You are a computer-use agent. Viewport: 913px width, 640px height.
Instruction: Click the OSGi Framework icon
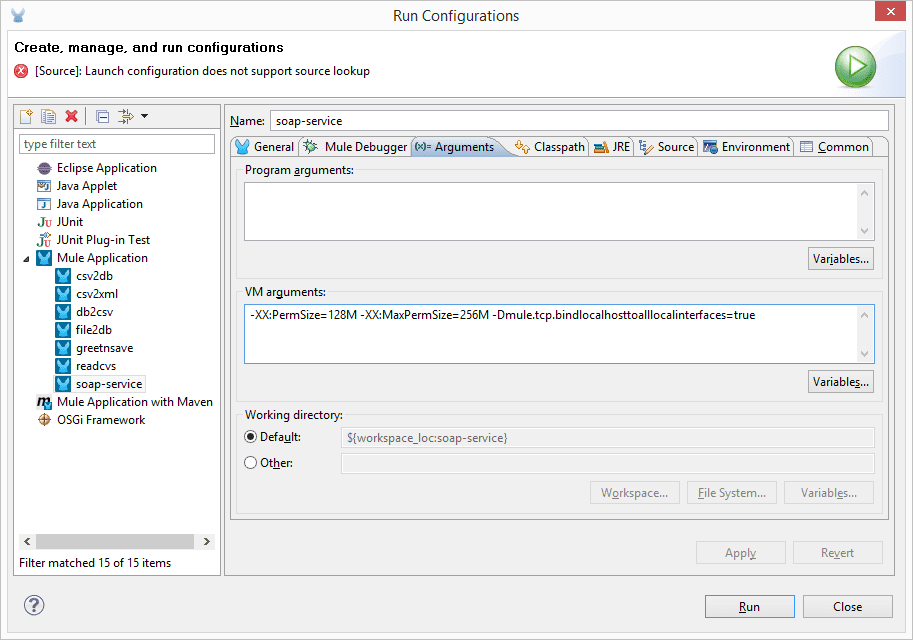point(44,420)
